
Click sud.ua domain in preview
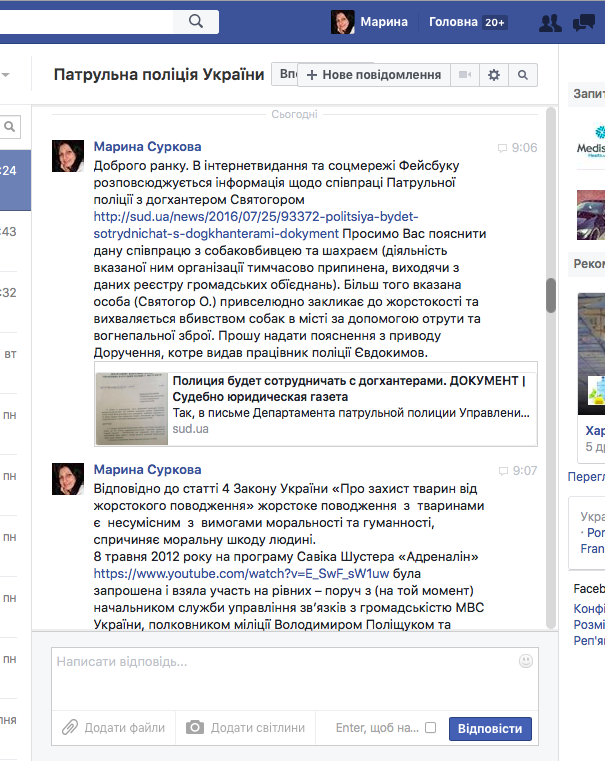click(x=191, y=429)
